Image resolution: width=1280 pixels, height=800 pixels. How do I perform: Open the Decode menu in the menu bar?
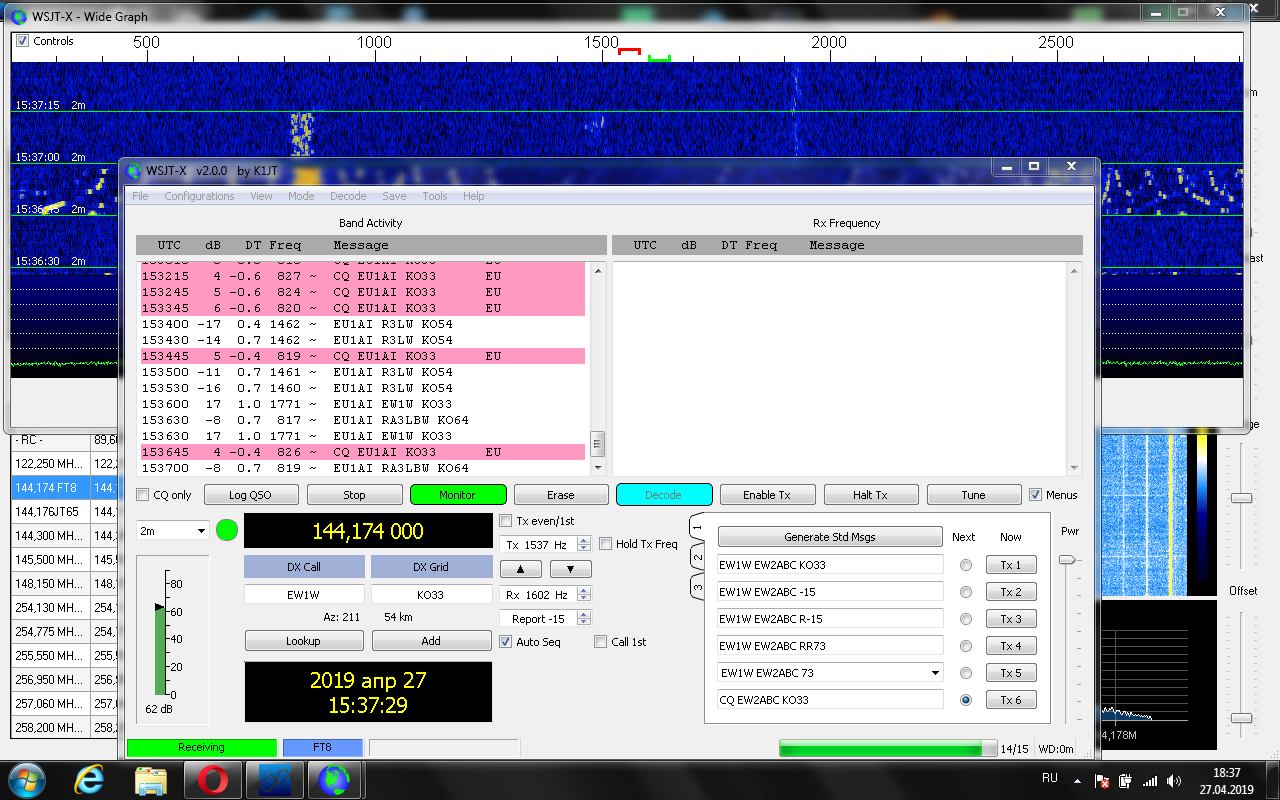[347, 196]
